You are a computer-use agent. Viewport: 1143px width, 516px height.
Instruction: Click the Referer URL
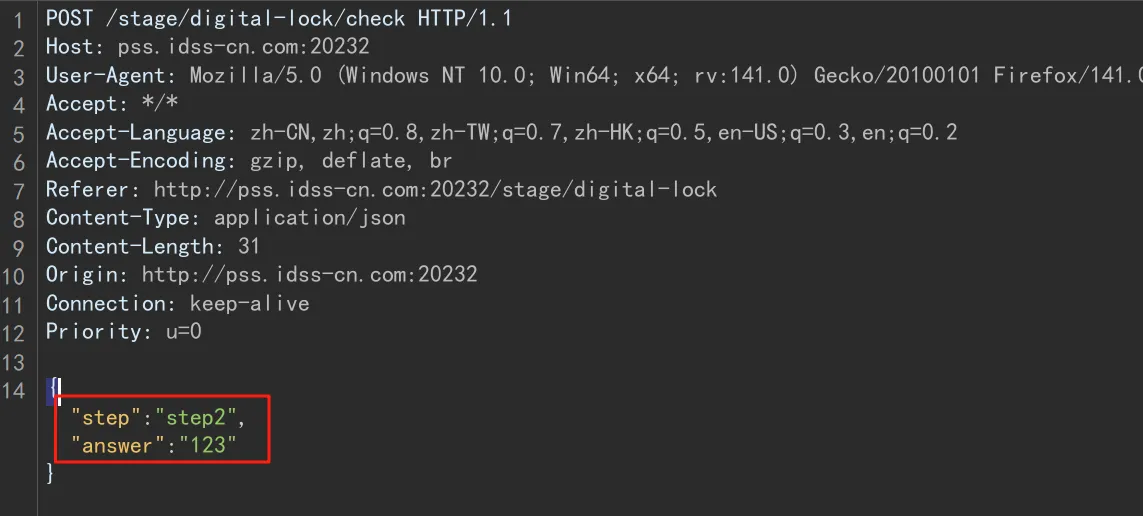pos(435,189)
